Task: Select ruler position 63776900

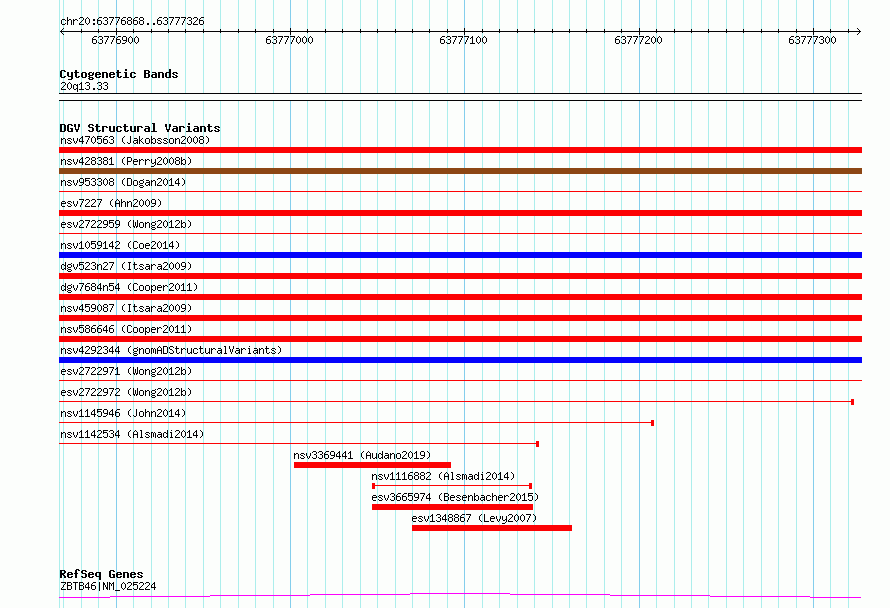Action: click(115, 40)
